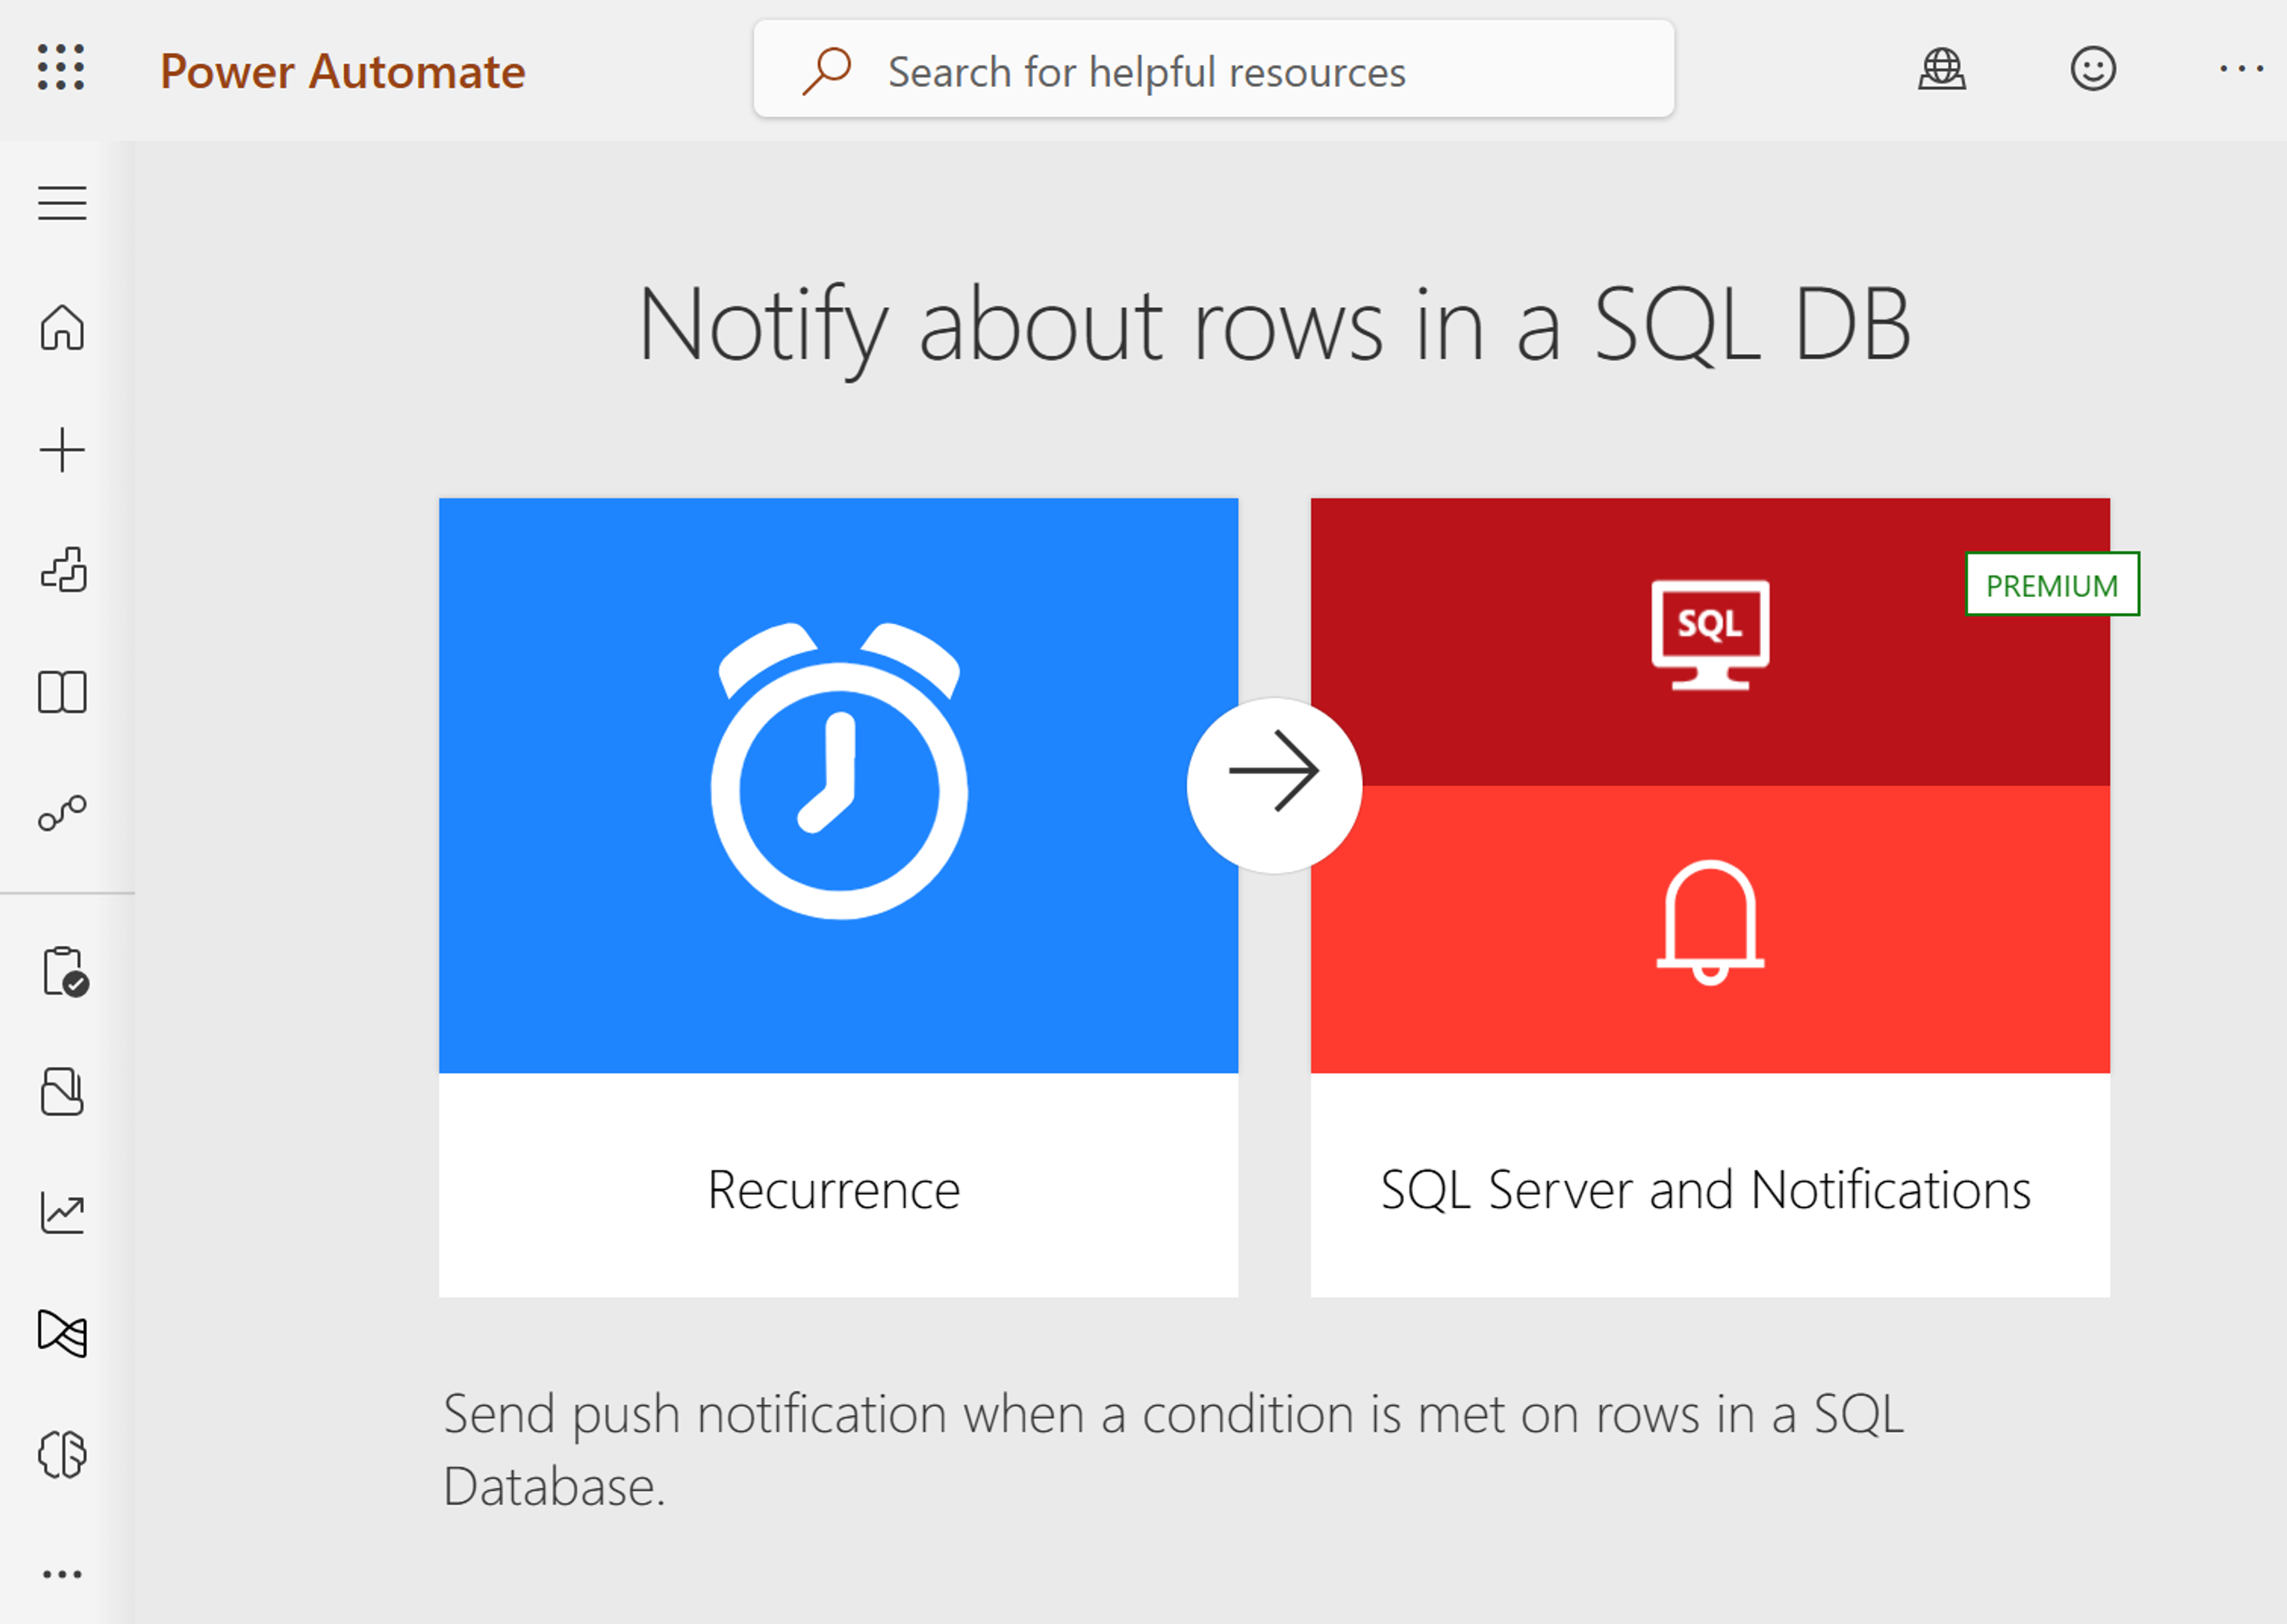Click the search magnifier icon
Screen dimensions: 2287x1624
click(826, 71)
